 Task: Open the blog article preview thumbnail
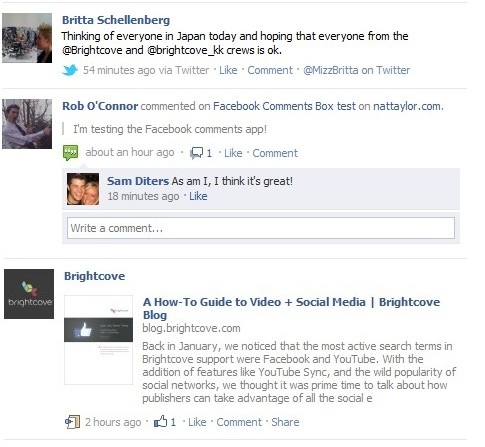(99, 340)
